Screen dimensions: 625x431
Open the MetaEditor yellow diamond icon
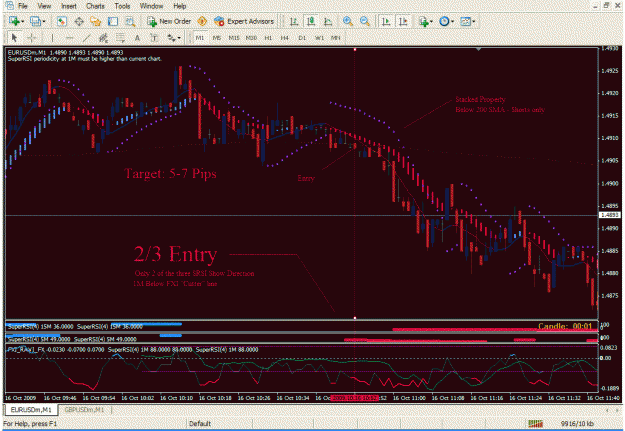pyautogui.click(x=202, y=22)
